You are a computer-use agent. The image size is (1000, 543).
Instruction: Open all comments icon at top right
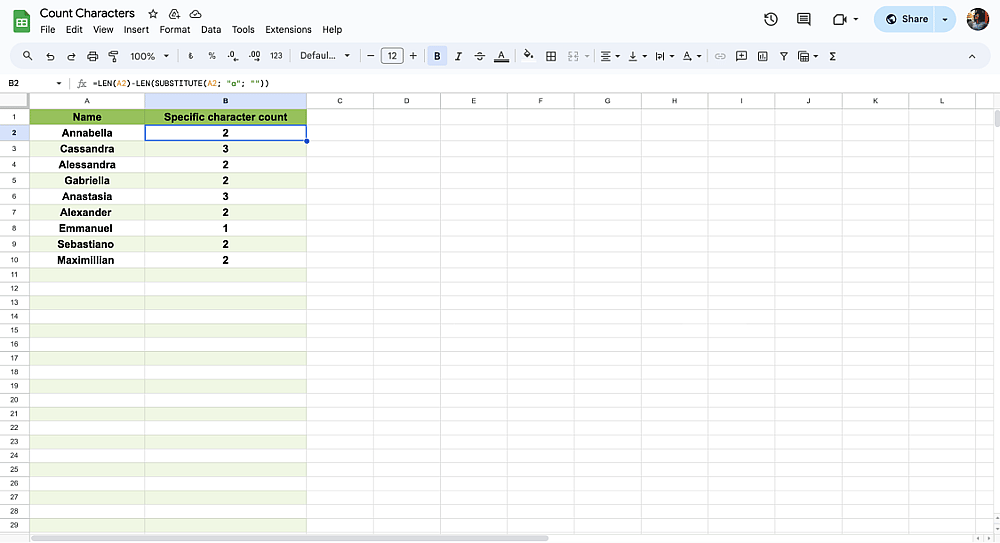[x=804, y=19]
